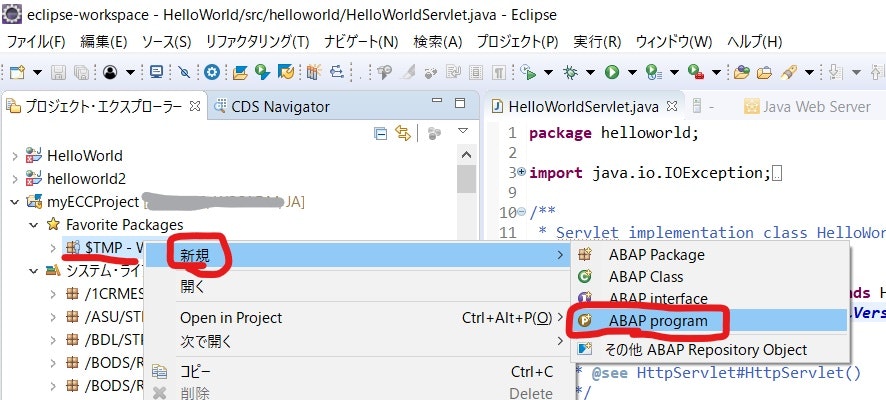Expand the HelloWorld project node
The image size is (886, 400).
pyautogui.click(x=15, y=156)
